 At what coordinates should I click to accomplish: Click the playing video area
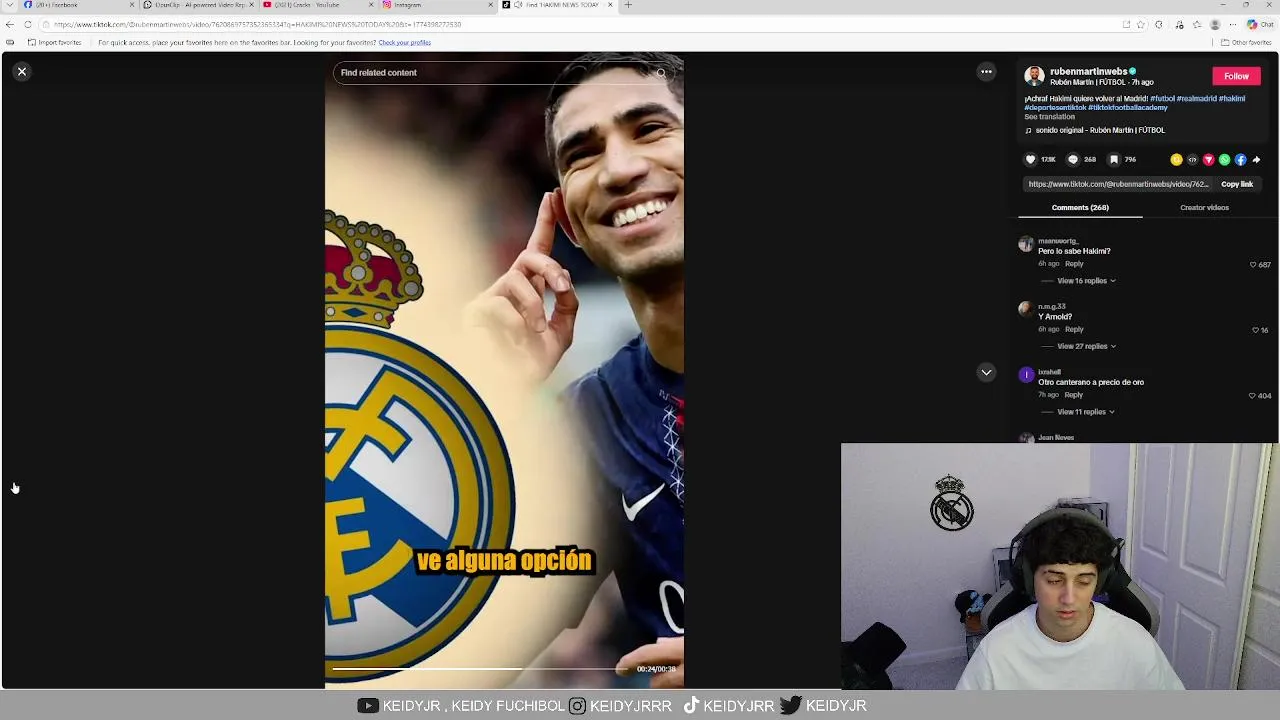[x=504, y=372]
